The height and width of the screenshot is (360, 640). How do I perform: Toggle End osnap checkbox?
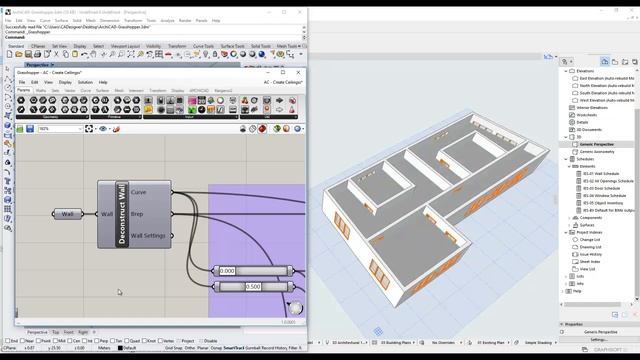click(x=7, y=341)
